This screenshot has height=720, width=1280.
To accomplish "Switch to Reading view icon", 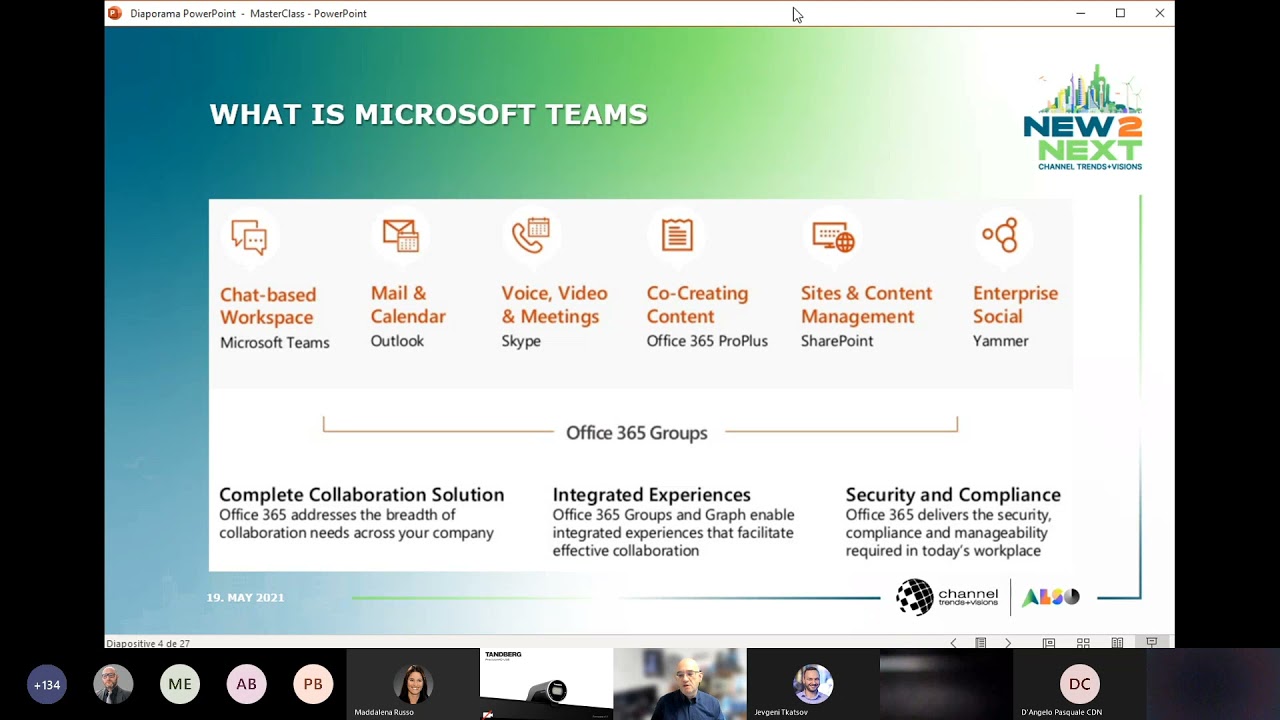I will coord(1117,643).
